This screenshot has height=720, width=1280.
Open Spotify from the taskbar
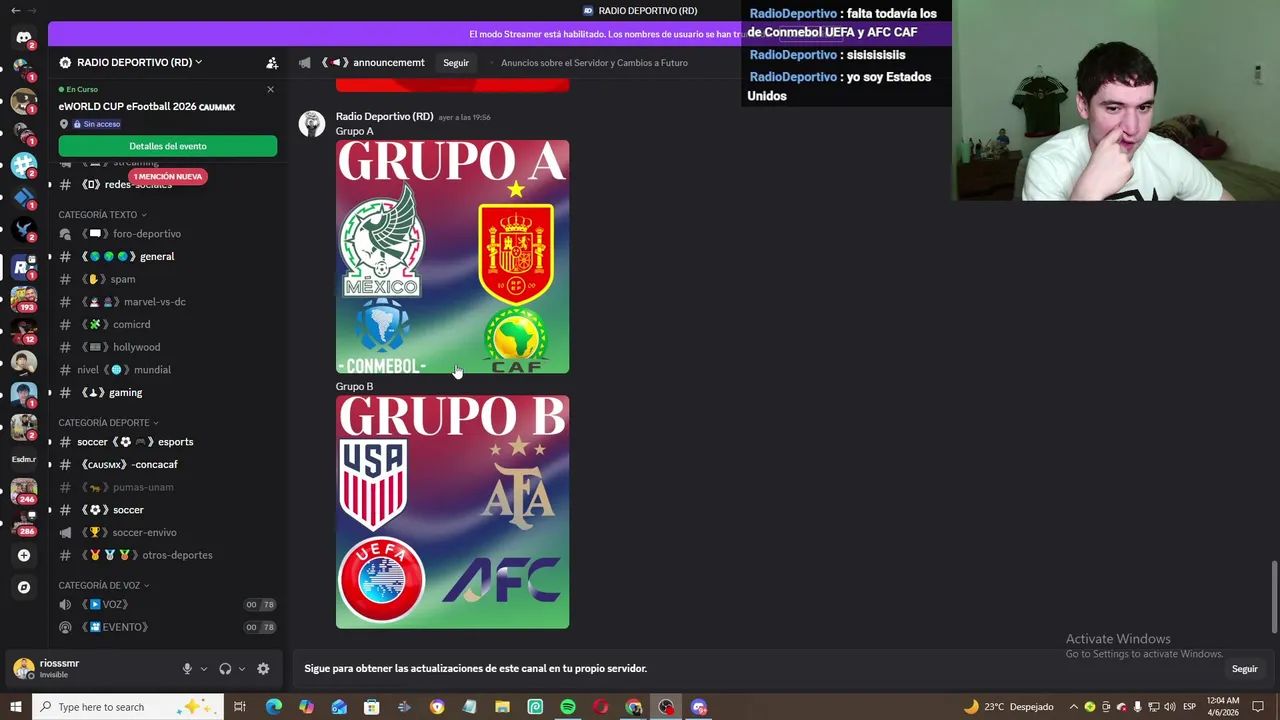click(x=568, y=707)
